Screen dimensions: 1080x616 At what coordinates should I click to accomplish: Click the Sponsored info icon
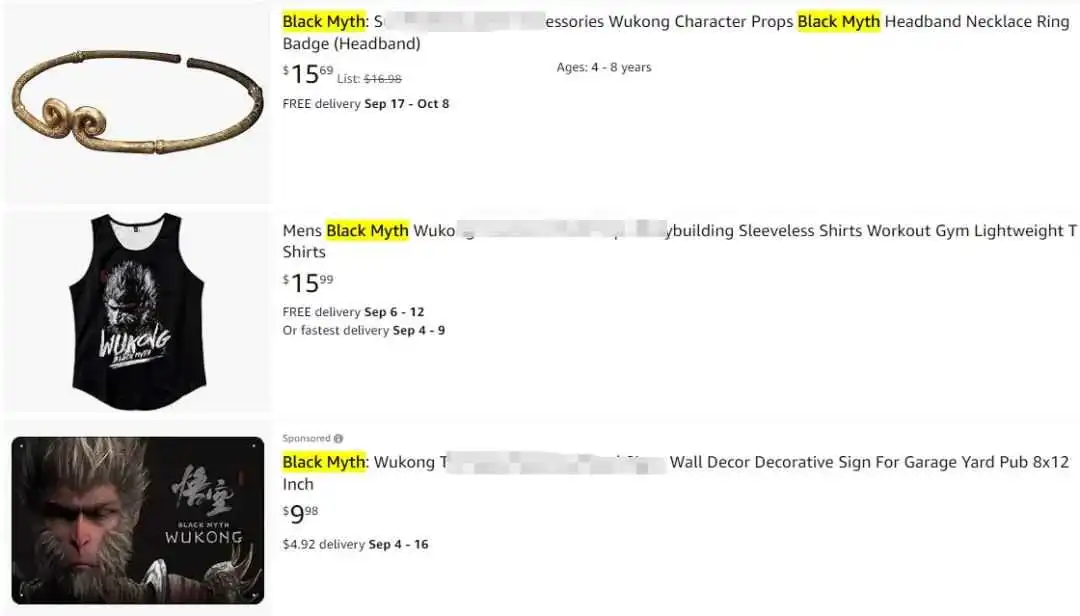coord(338,438)
